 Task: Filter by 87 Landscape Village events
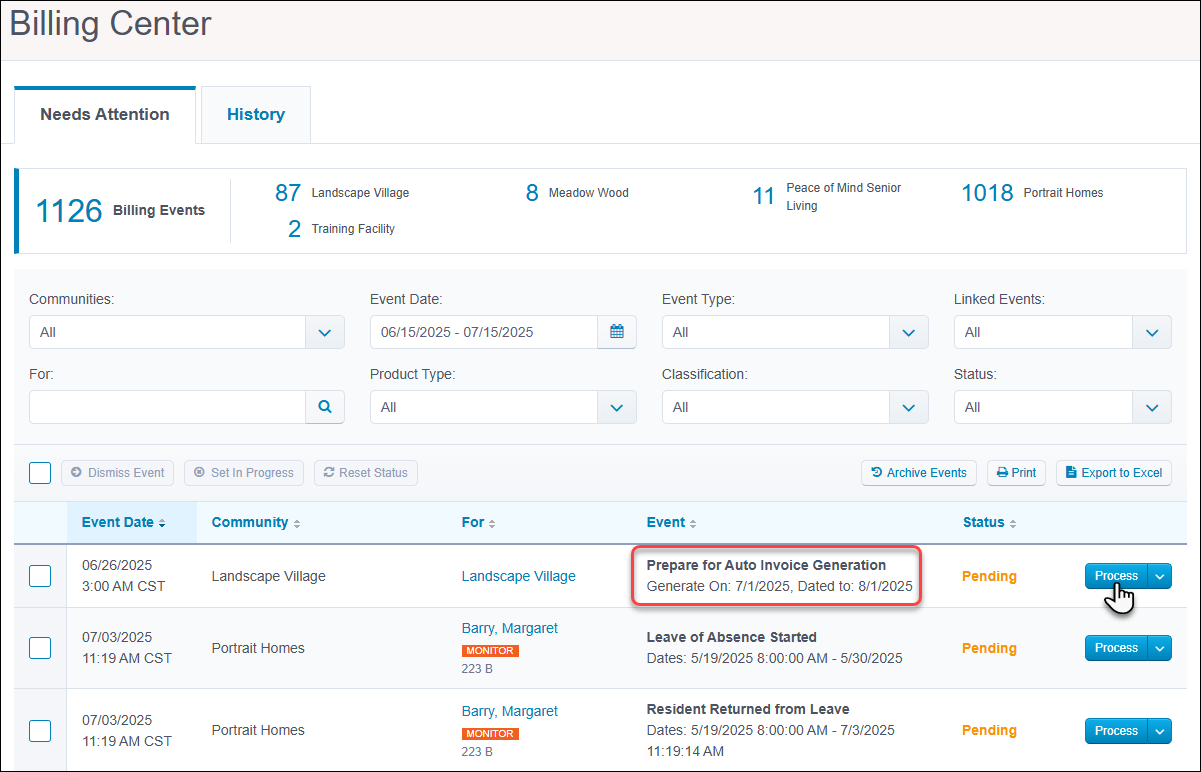[342, 193]
